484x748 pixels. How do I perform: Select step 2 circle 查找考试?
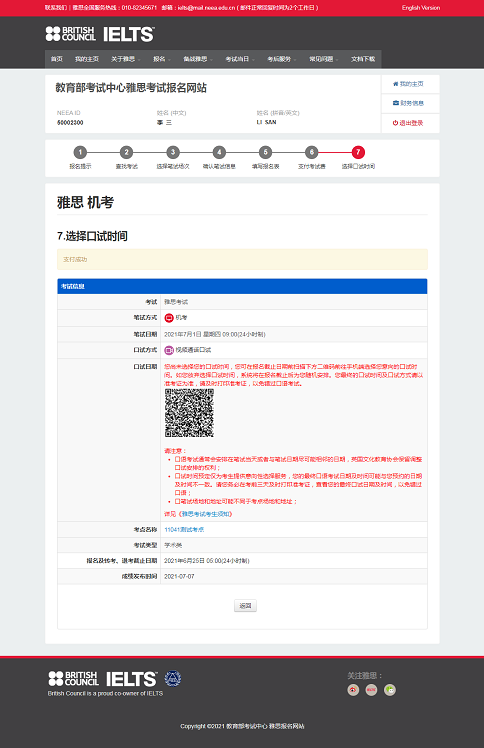click(126, 152)
